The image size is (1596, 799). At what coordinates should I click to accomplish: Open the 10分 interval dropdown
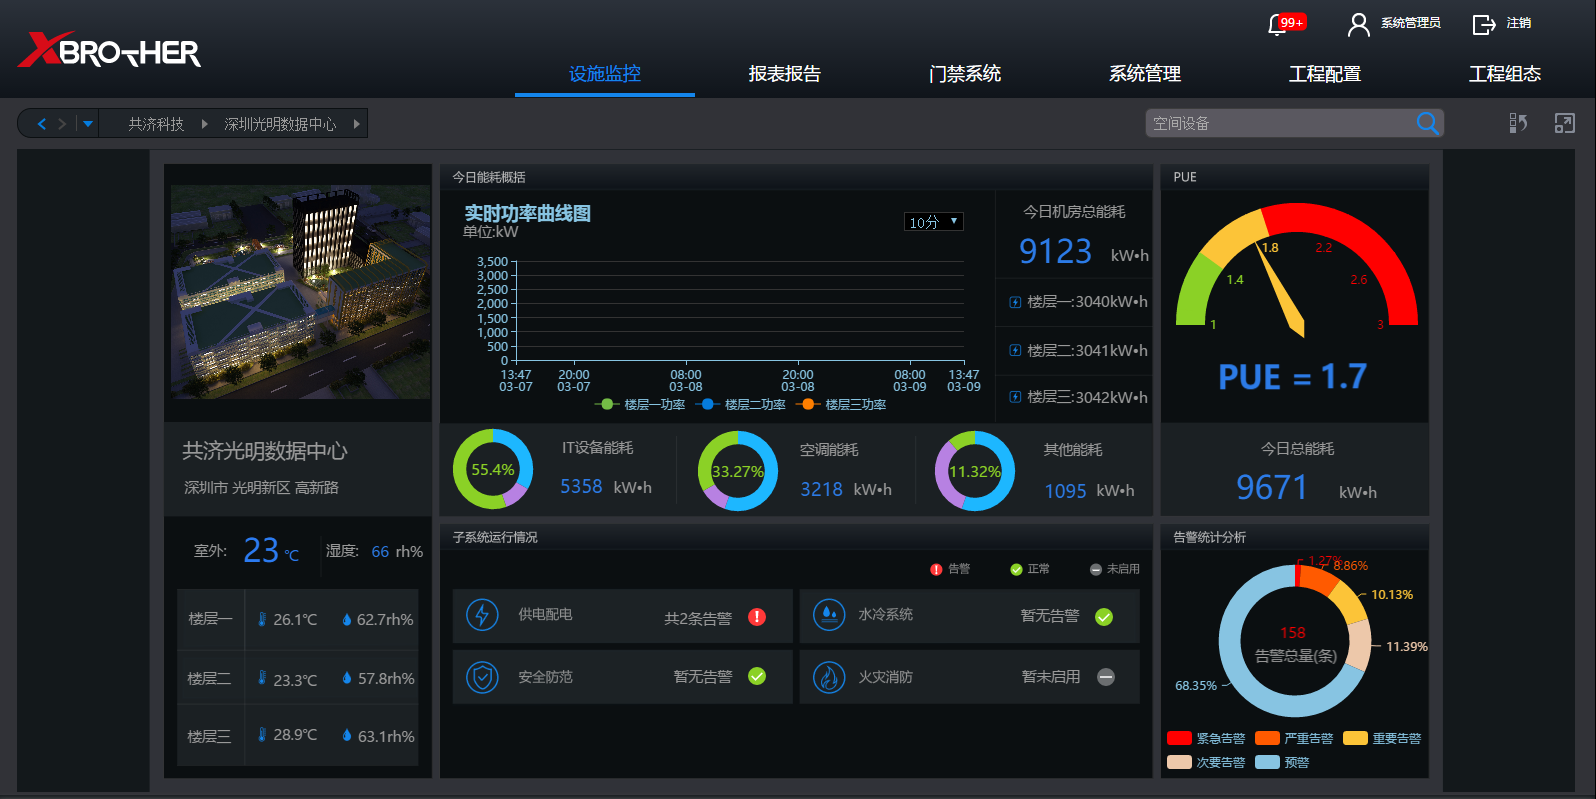pyautogui.click(x=933, y=222)
